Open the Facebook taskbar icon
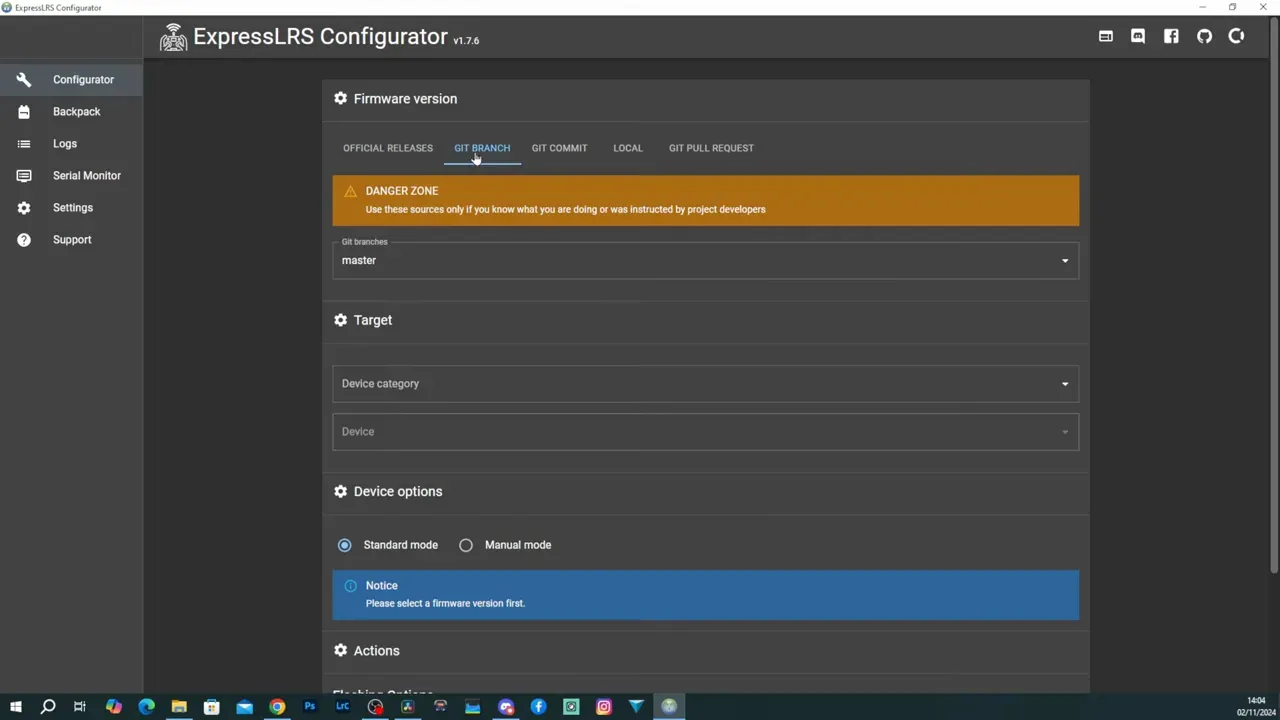 pyautogui.click(x=538, y=707)
